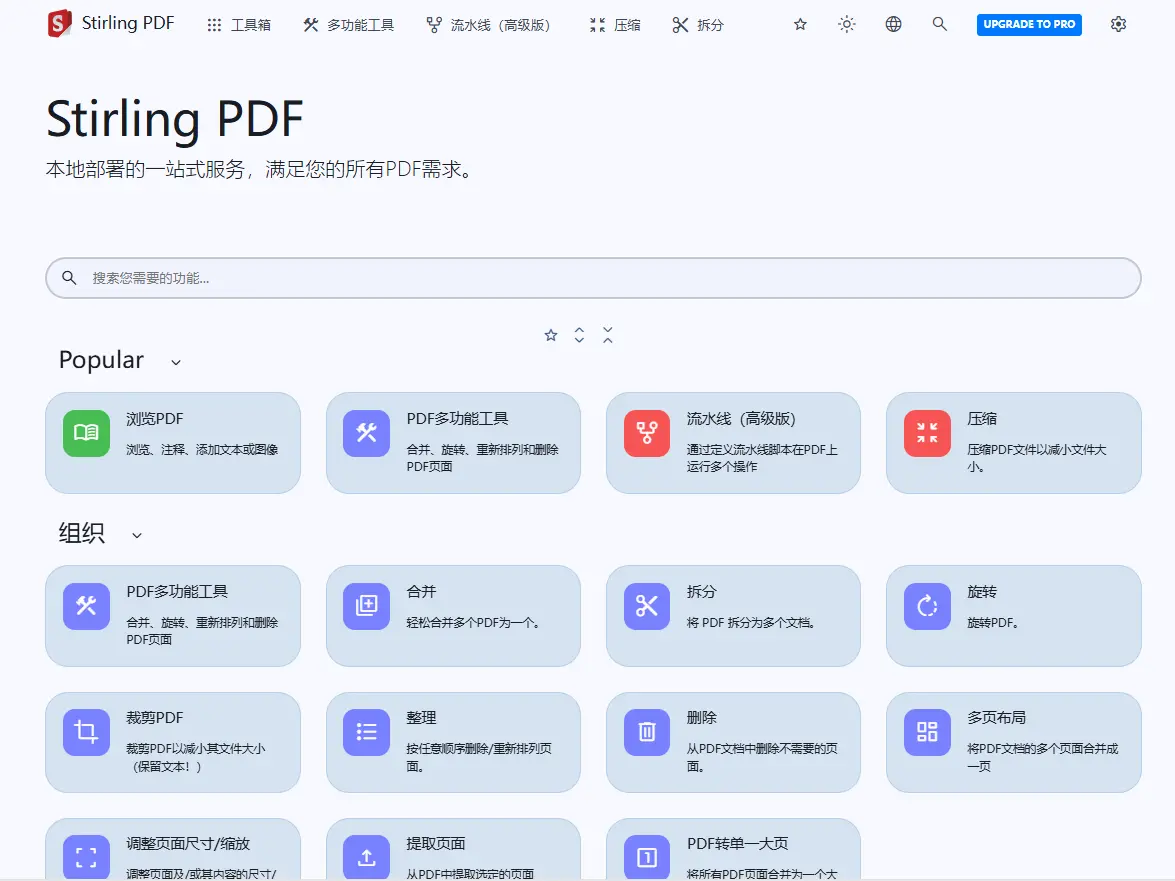Open the 裁剪PDF crop icon
The width and height of the screenshot is (1175, 881).
click(x=87, y=732)
